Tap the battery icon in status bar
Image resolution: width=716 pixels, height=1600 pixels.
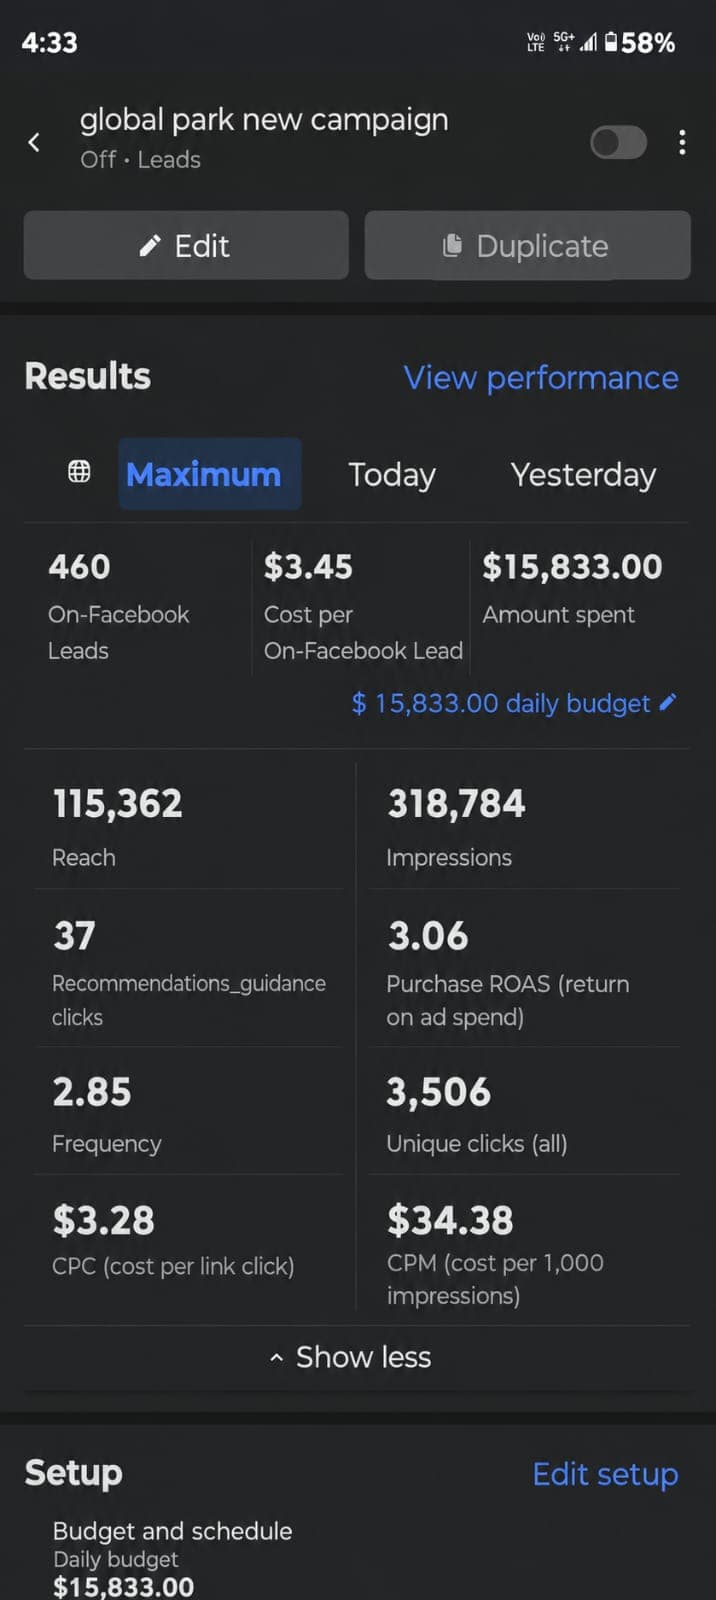click(611, 42)
